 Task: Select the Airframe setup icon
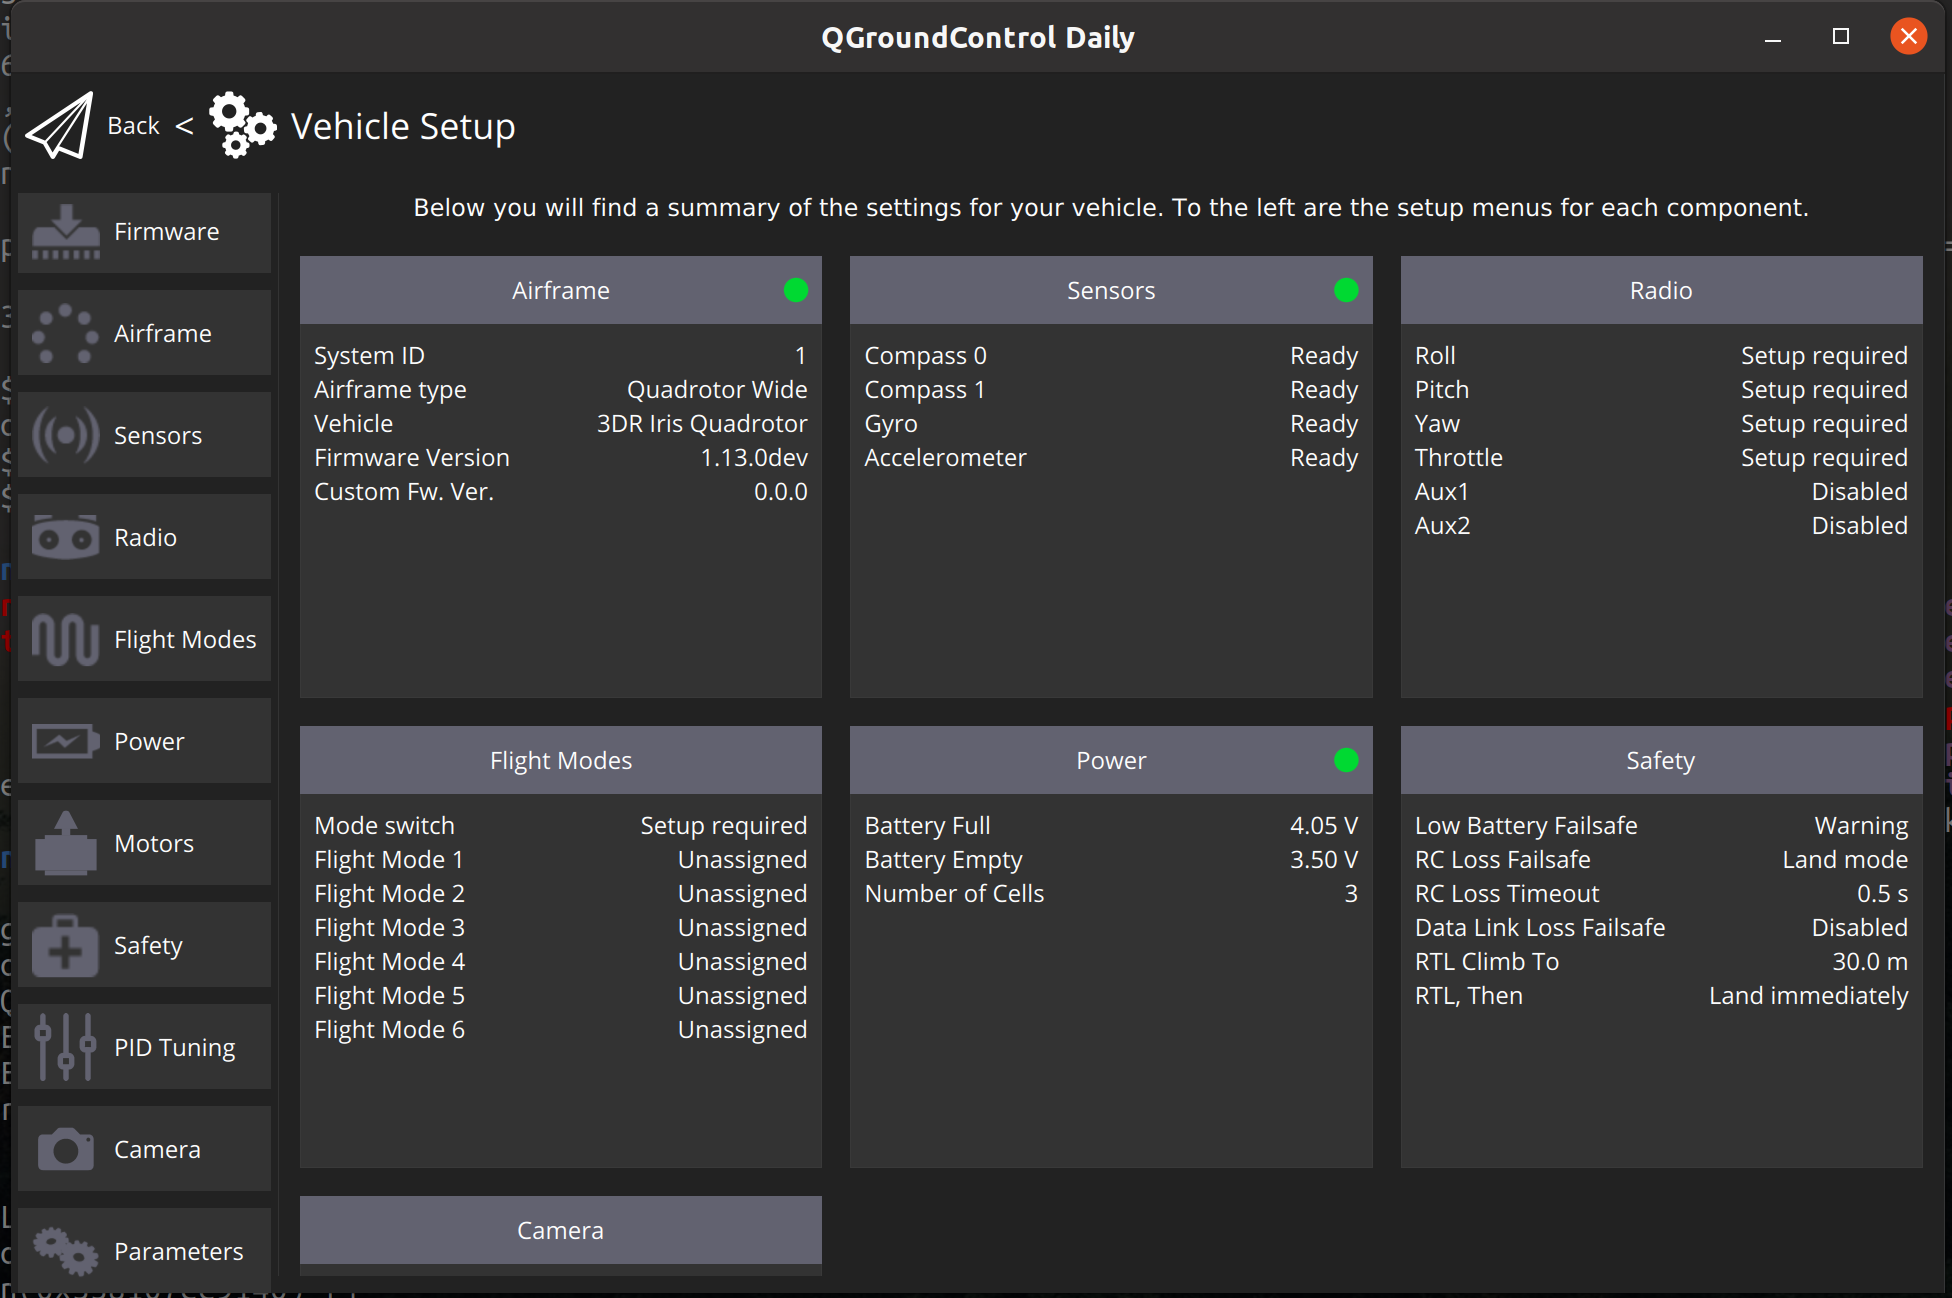coord(64,332)
